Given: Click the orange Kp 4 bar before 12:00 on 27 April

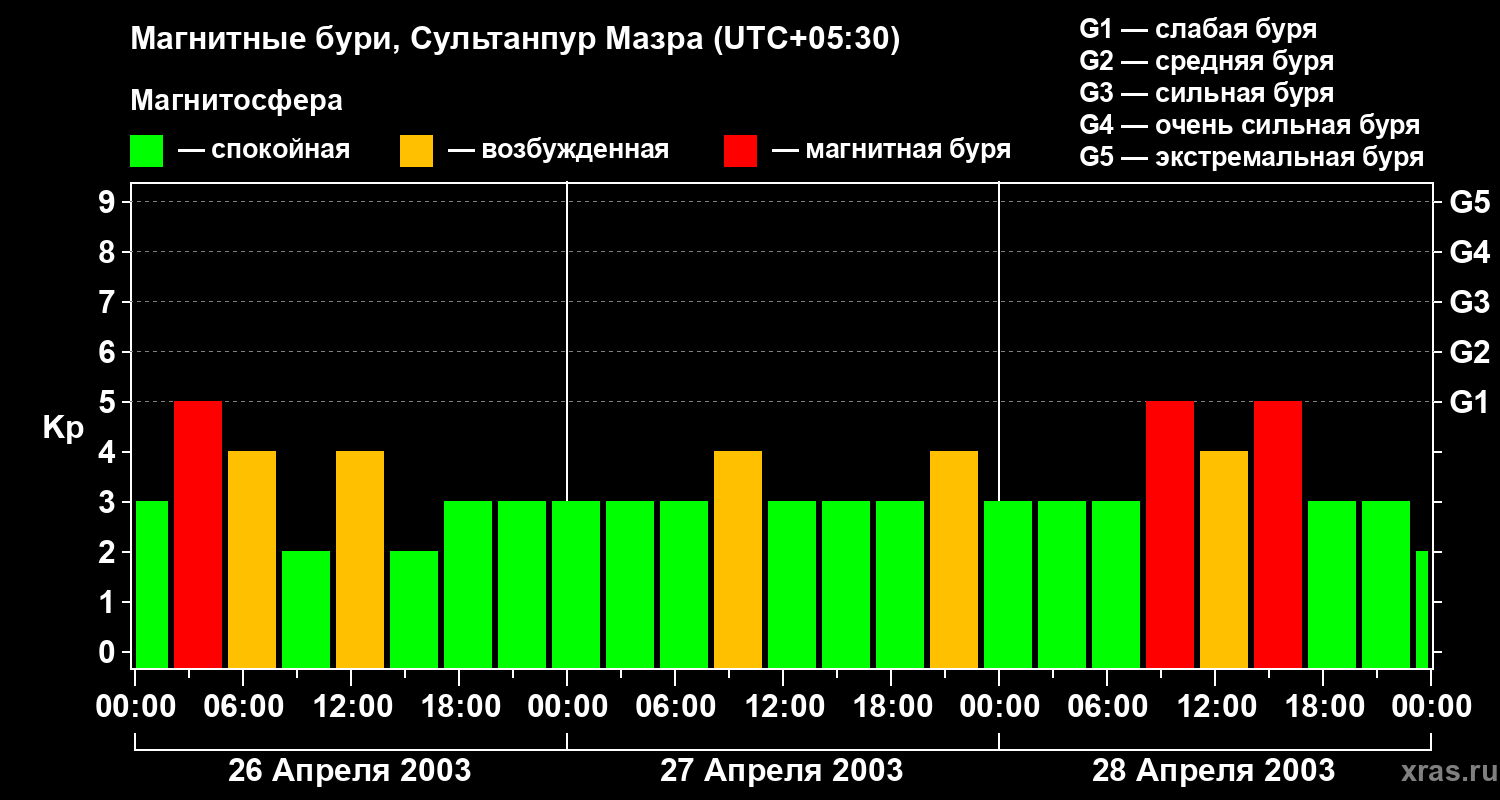Looking at the screenshot, I should [x=738, y=560].
